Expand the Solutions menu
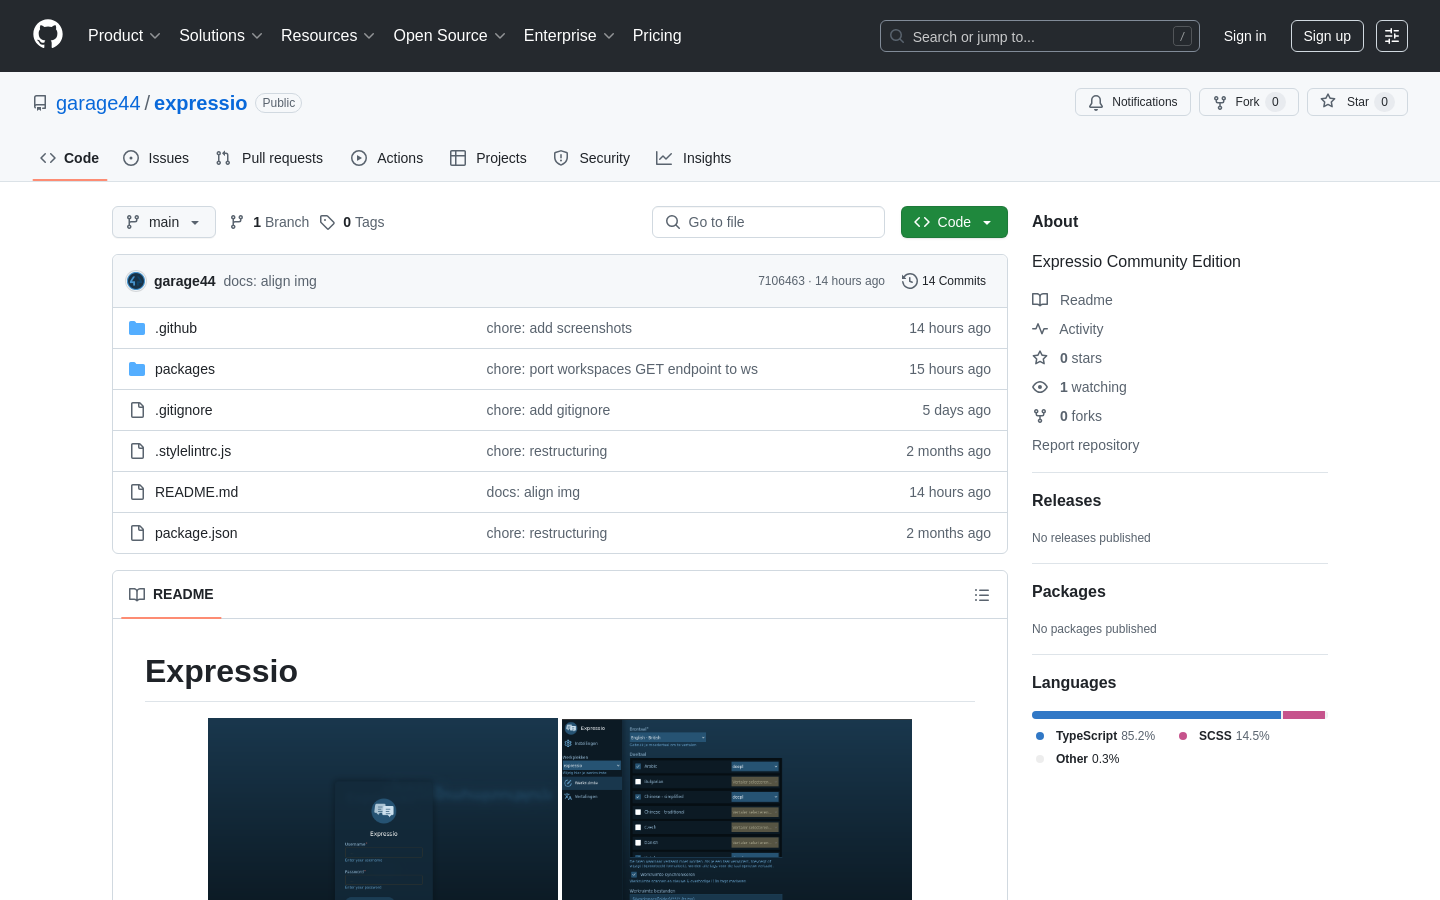Screen dimensions: 1440x900 click(x=221, y=36)
